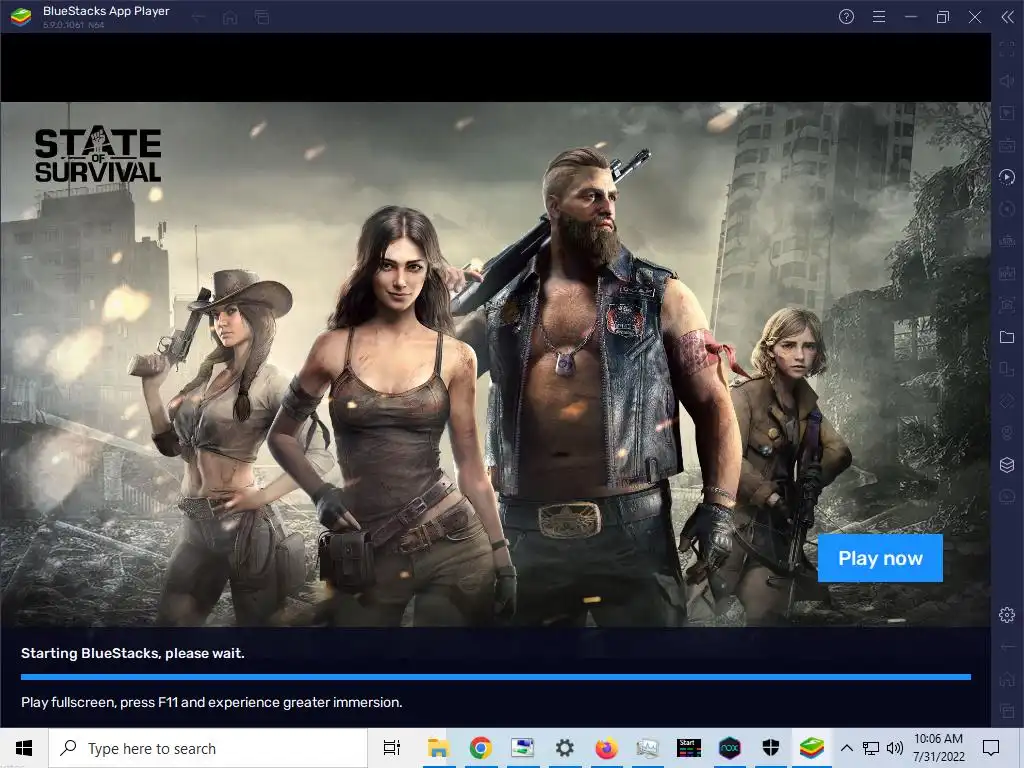Open the sidebar keyboard controls icon
This screenshot has height=768, width=1024.
[1006, 145]
